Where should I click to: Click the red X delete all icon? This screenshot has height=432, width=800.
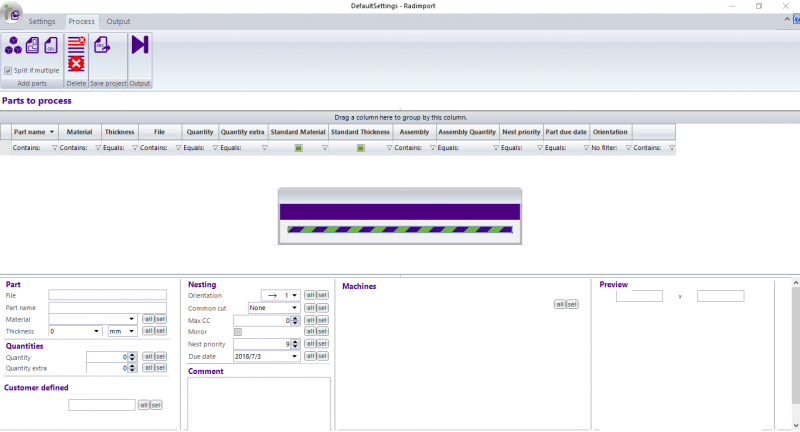76,65
